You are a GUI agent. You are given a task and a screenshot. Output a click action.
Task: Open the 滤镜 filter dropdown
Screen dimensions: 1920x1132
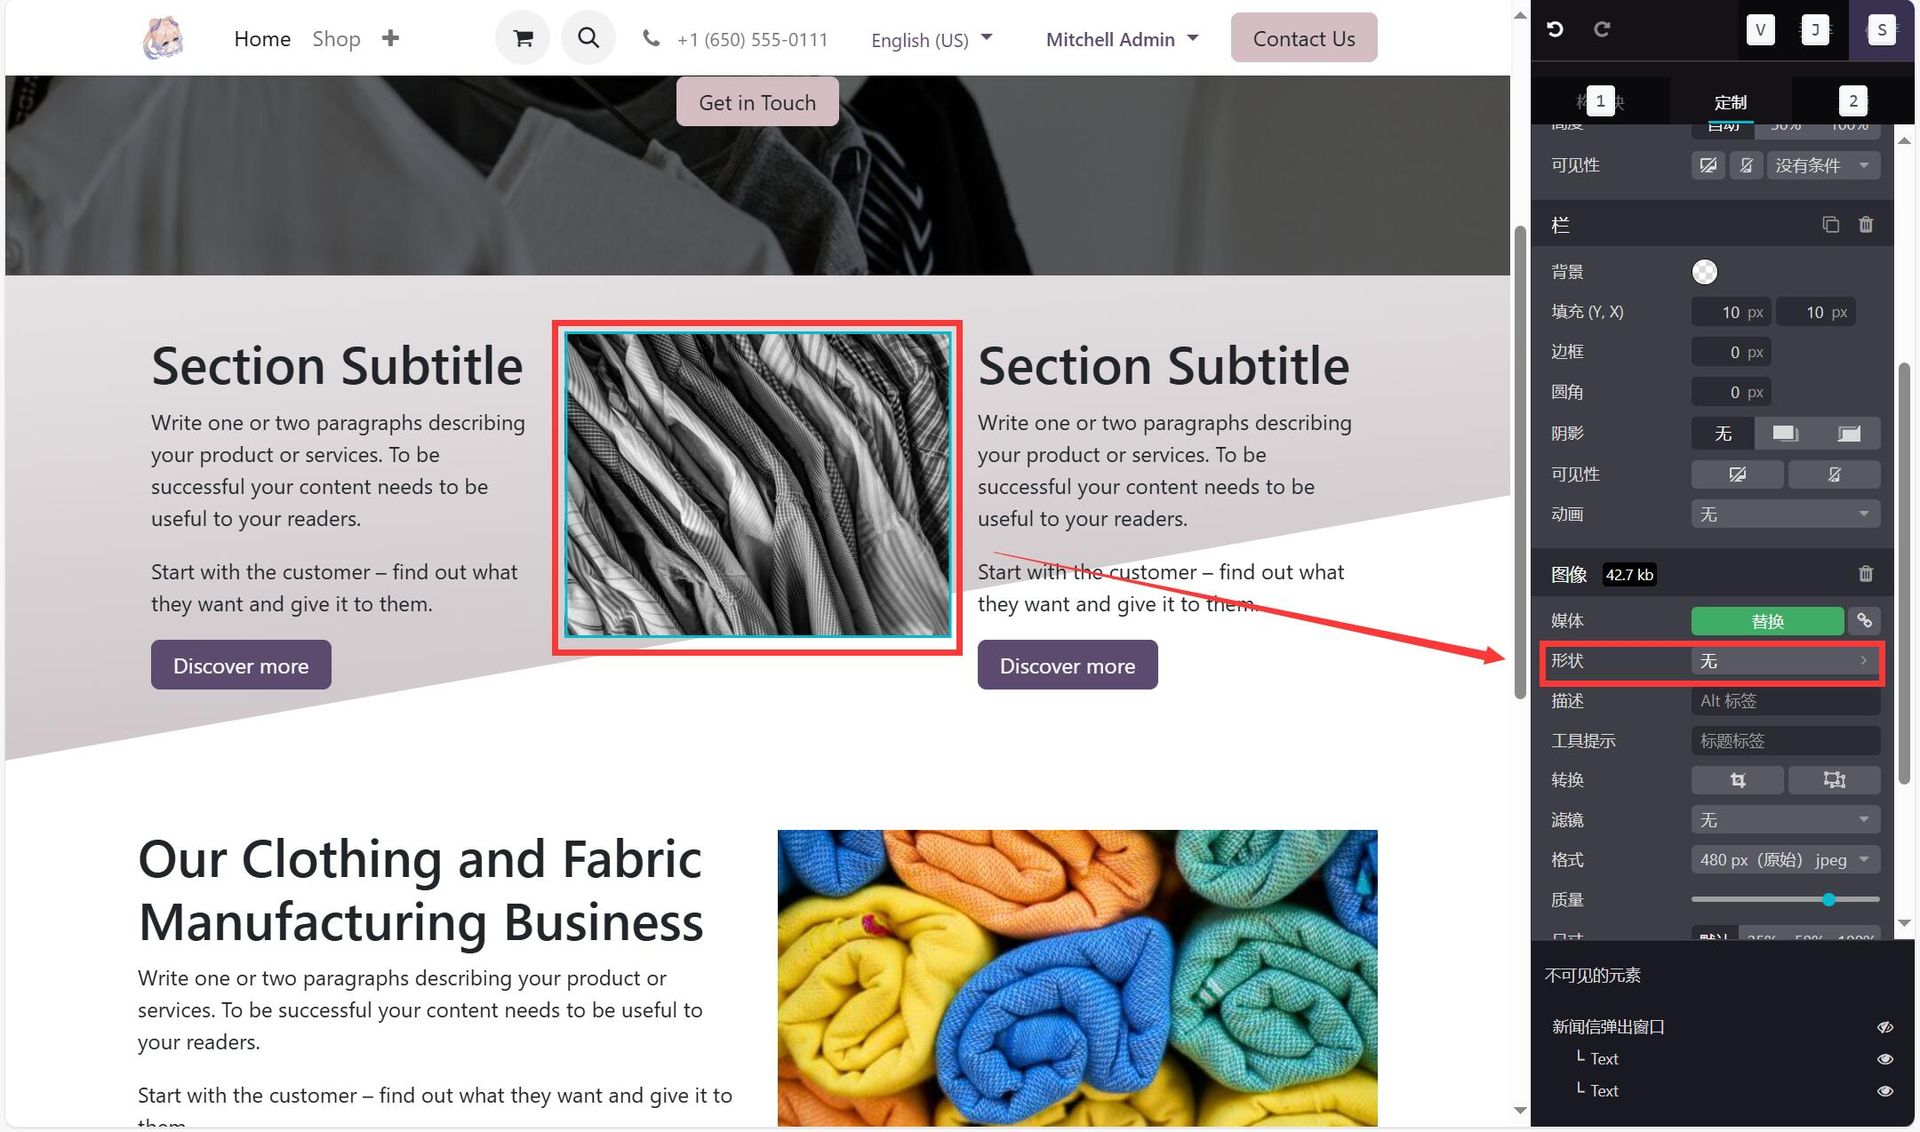tap(1785, 820)
